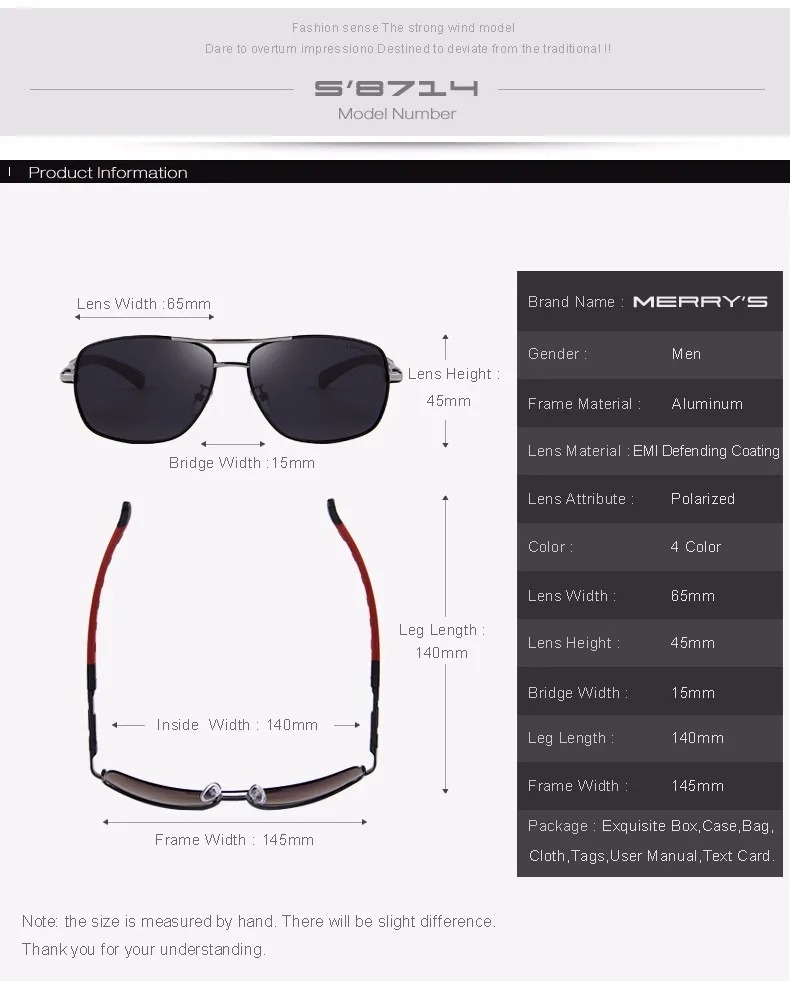Click the '140mm' value under Leg Length diagram
Image resolution: width=790 pixels, height=981 pixels.
[442, 653]
